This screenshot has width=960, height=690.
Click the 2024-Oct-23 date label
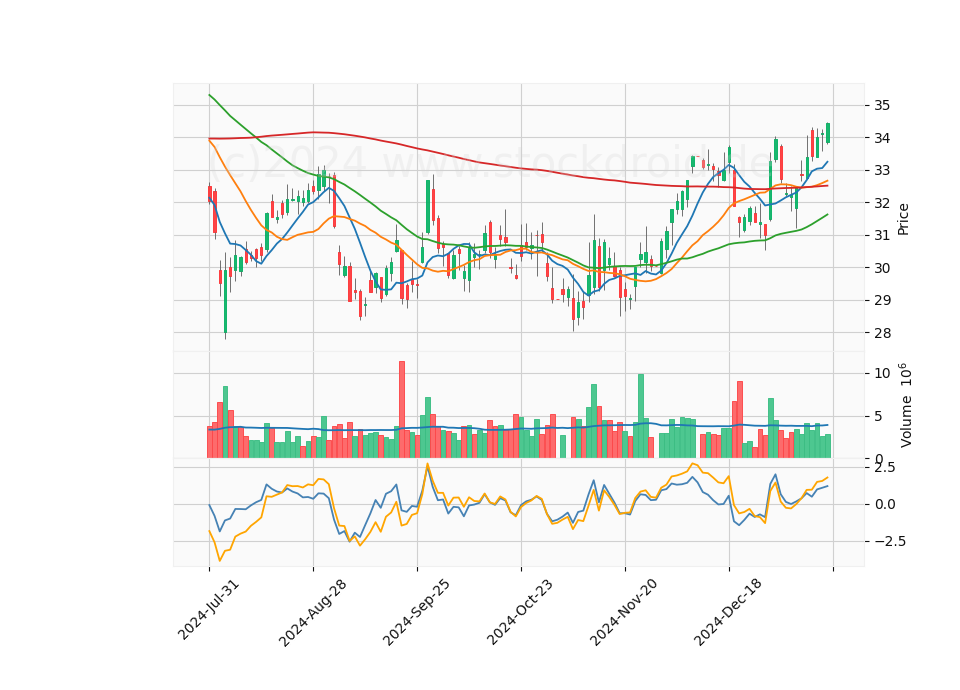point(520,612)
